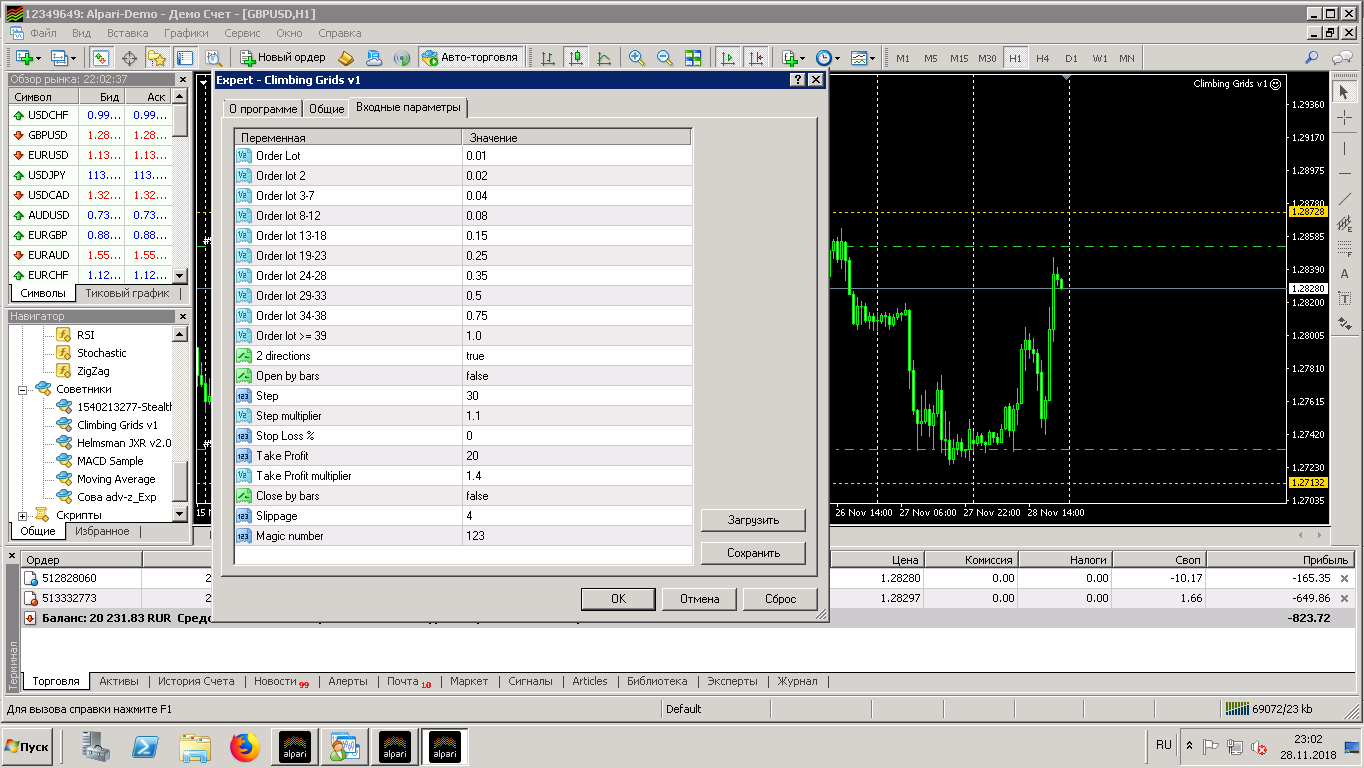The height and width of the screenshot is (768, 1364).
Task: Toggle the chart auto scroll button
Action: coord(728,58)
